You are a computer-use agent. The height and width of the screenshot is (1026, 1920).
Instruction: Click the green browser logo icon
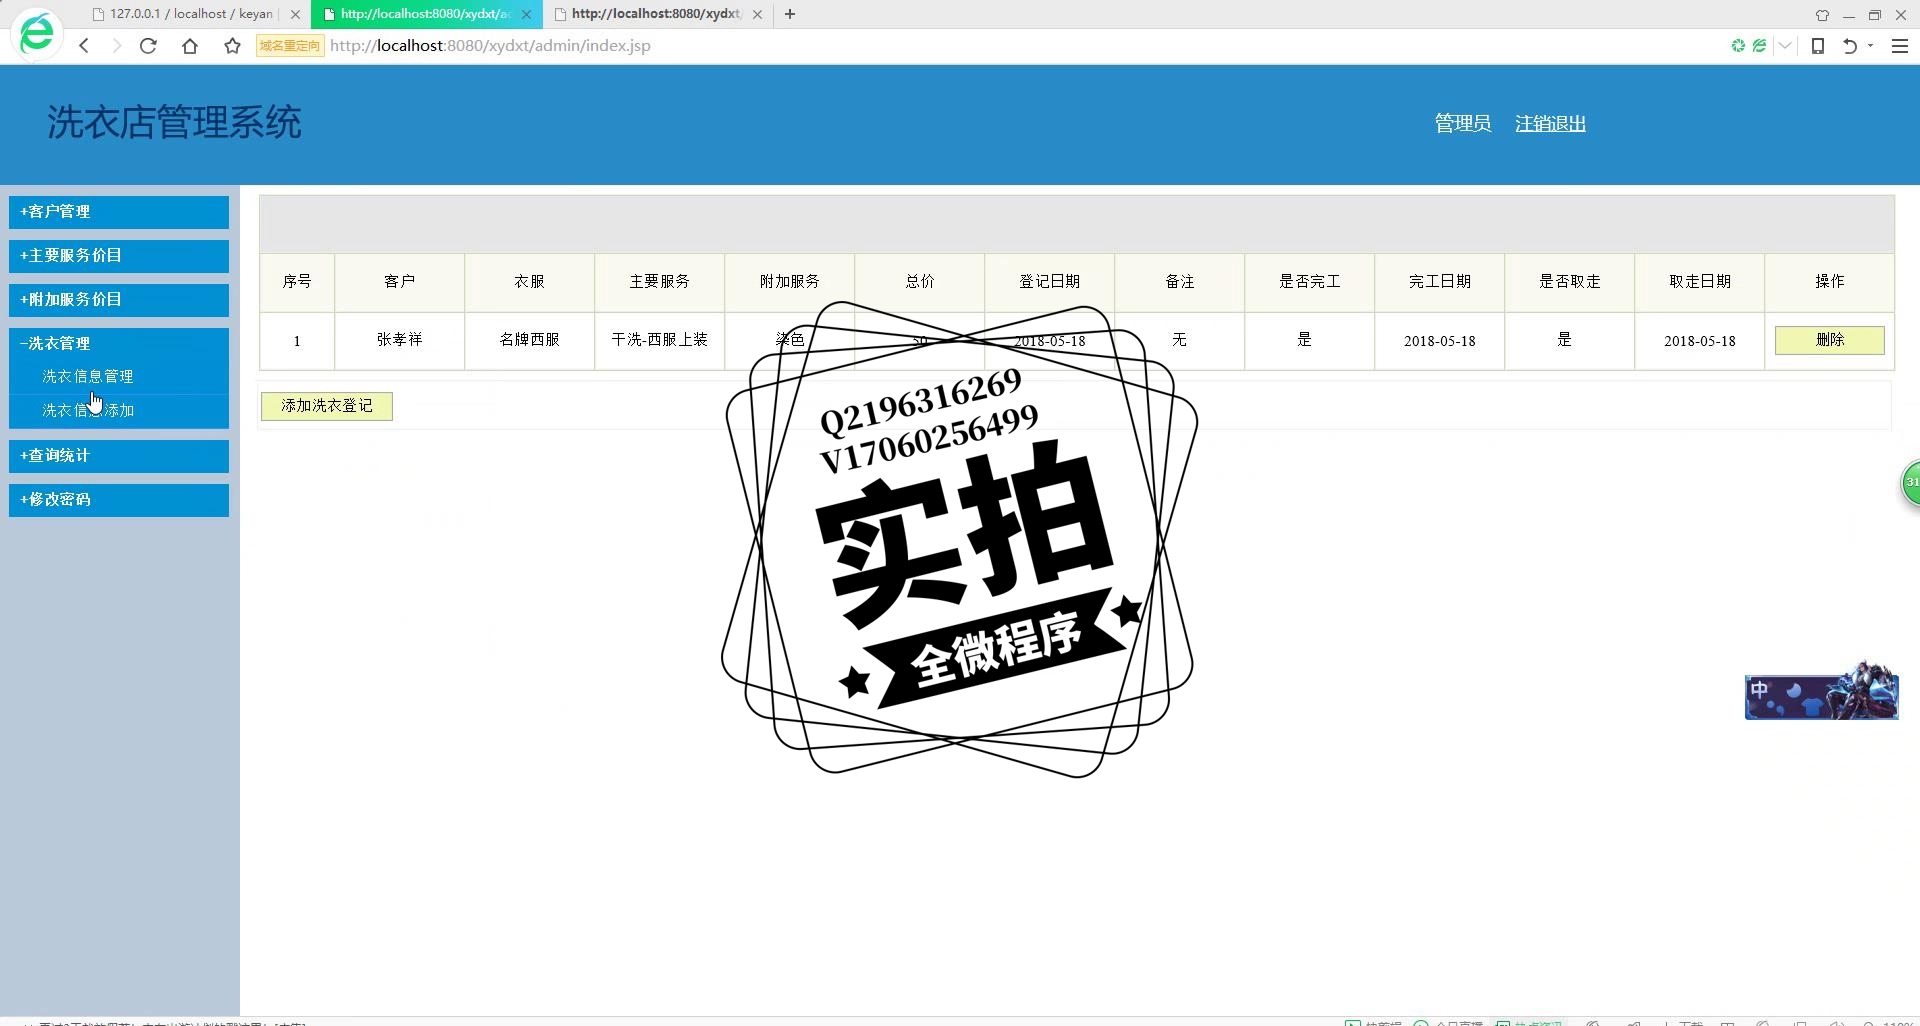coord(37,33)
